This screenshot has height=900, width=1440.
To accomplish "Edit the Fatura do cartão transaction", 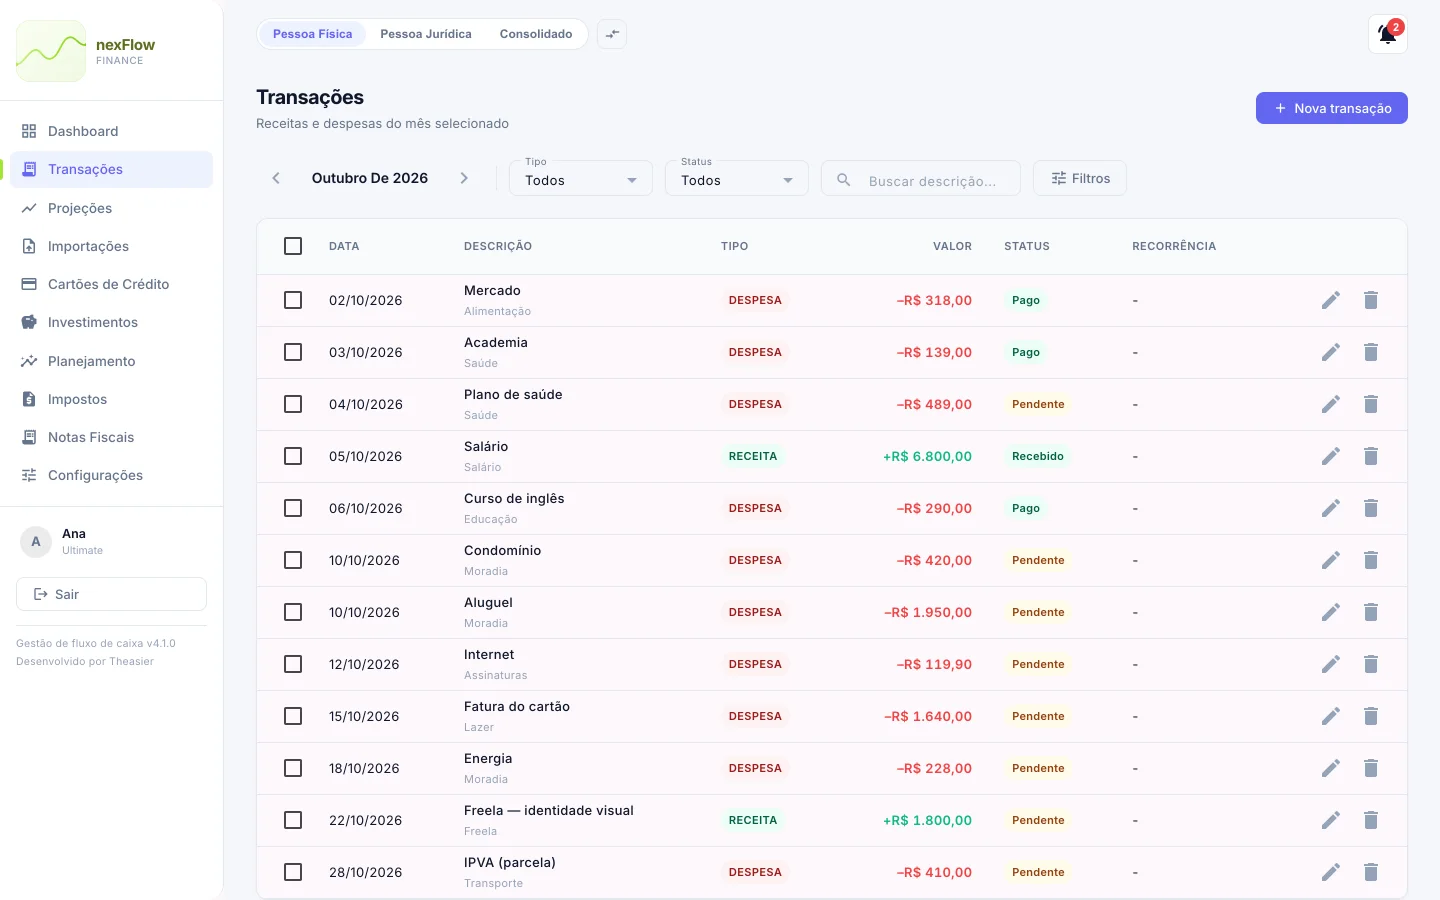I will point(1330,716).
